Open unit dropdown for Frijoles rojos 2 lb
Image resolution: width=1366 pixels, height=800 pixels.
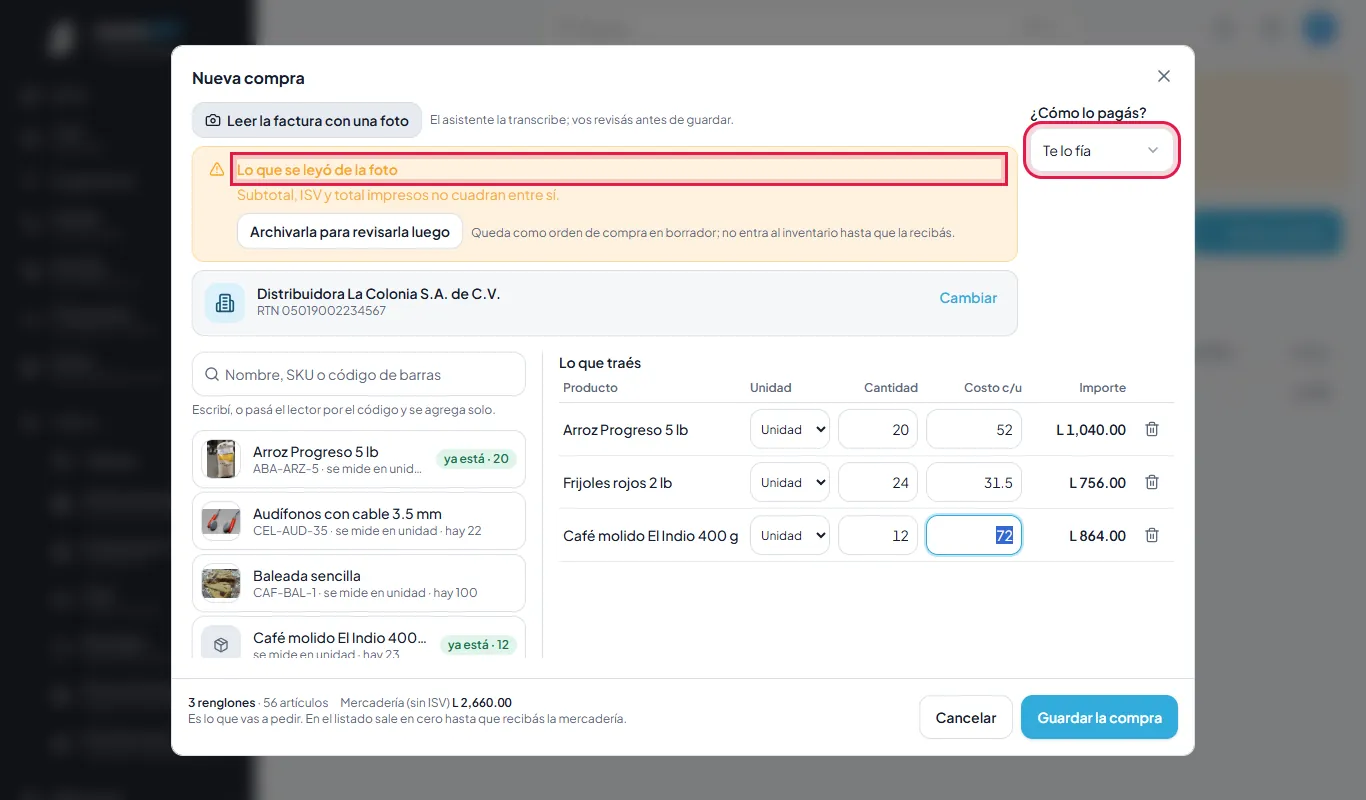point(790,483)
